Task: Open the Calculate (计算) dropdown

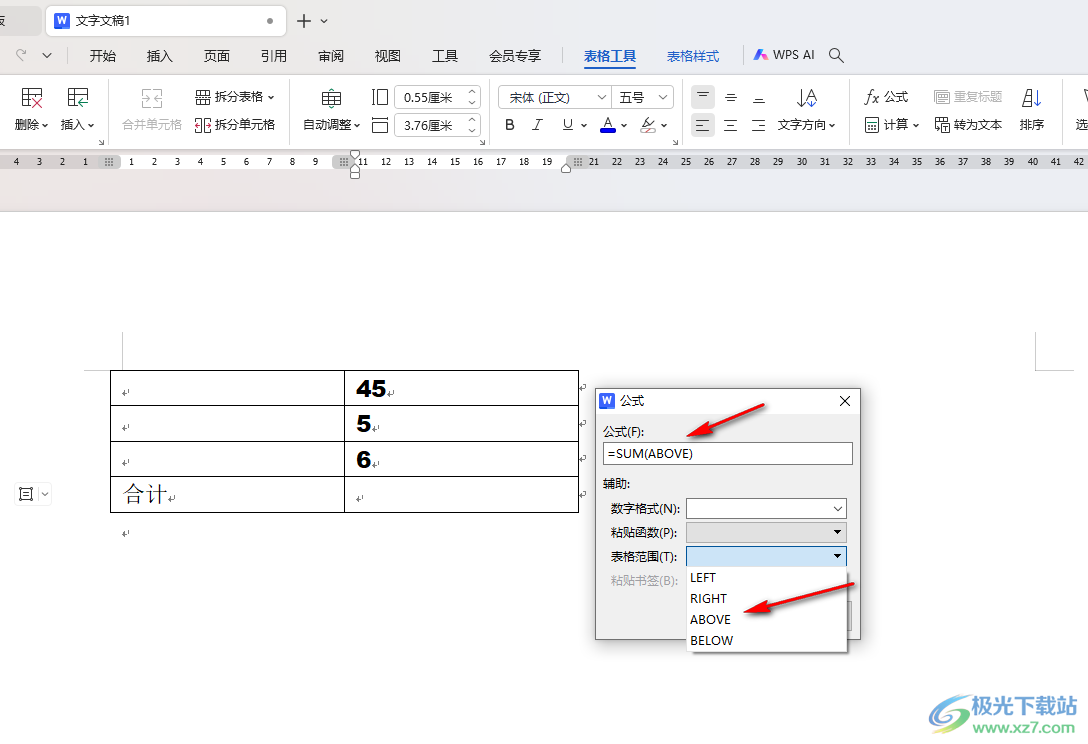Action: (x=892, y=125)
